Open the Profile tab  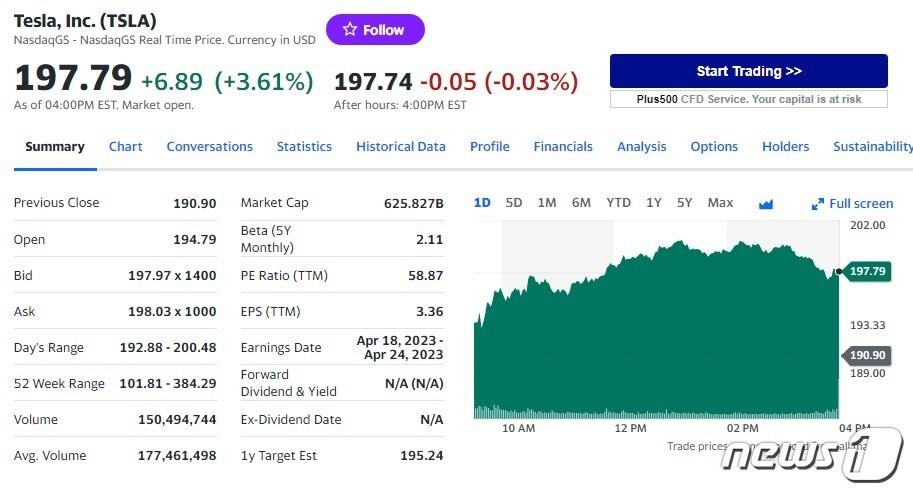point(490,146)
